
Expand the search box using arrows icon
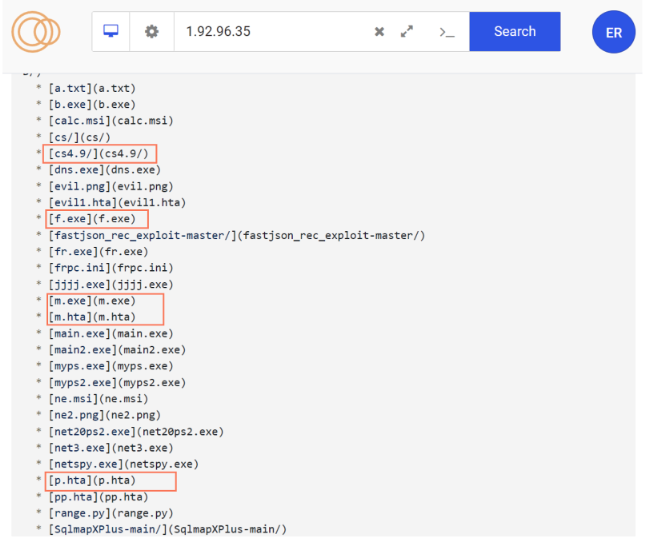[x=407, y=31]
